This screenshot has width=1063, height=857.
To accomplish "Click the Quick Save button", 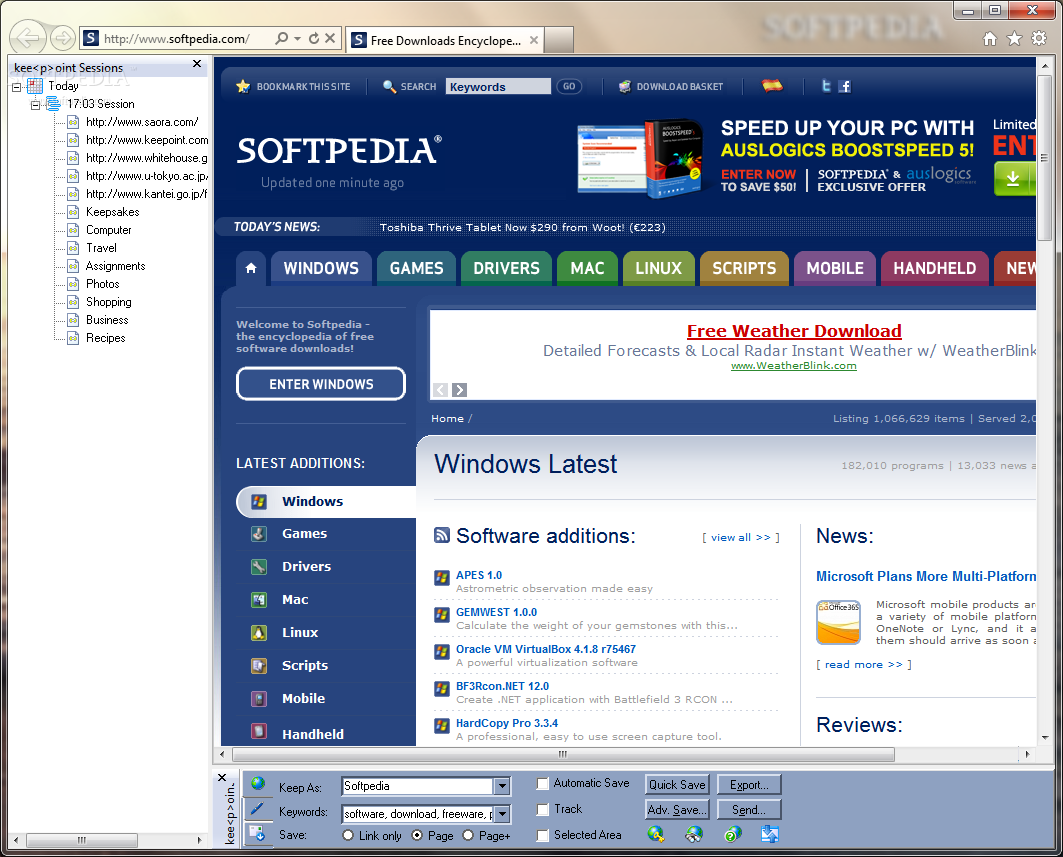I will tap(677, 784).
